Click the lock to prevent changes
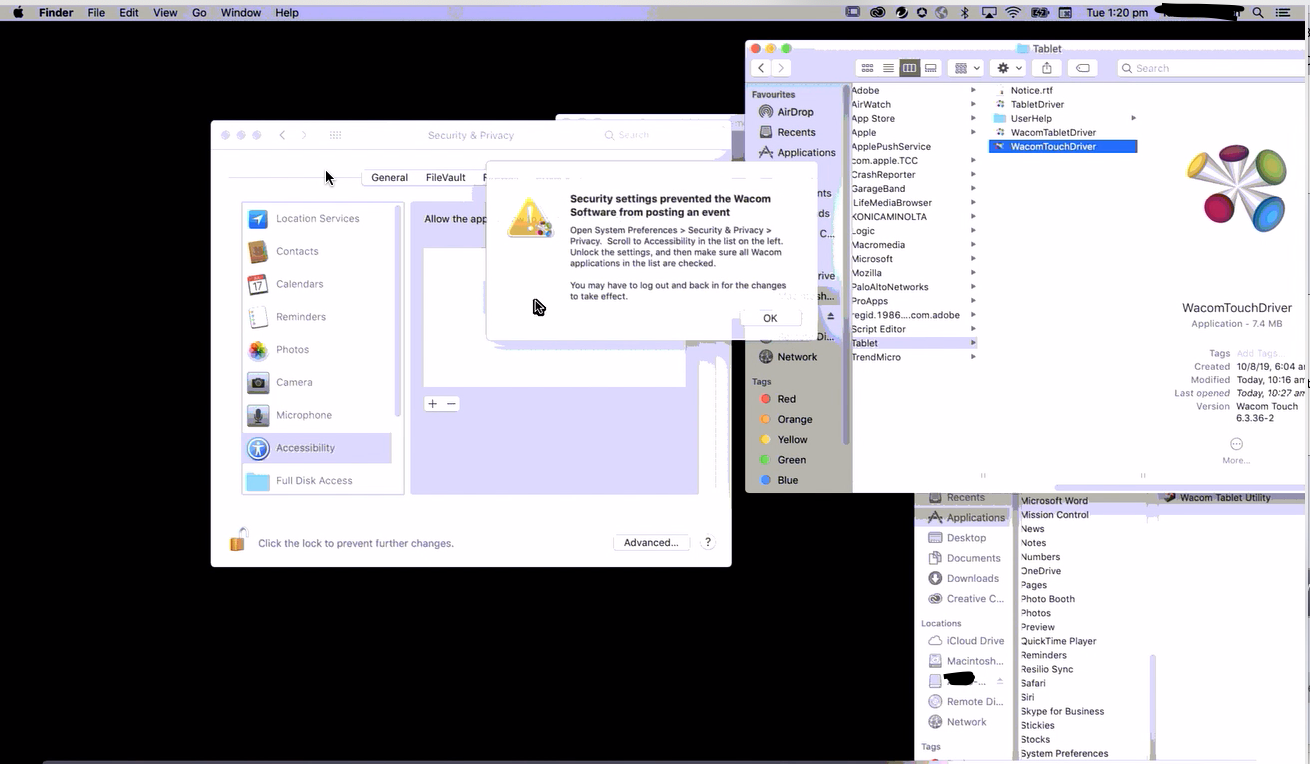Image resolution: width=1310 pixels, height=764 pixels. pyautogui.click(x=238, y=540)
